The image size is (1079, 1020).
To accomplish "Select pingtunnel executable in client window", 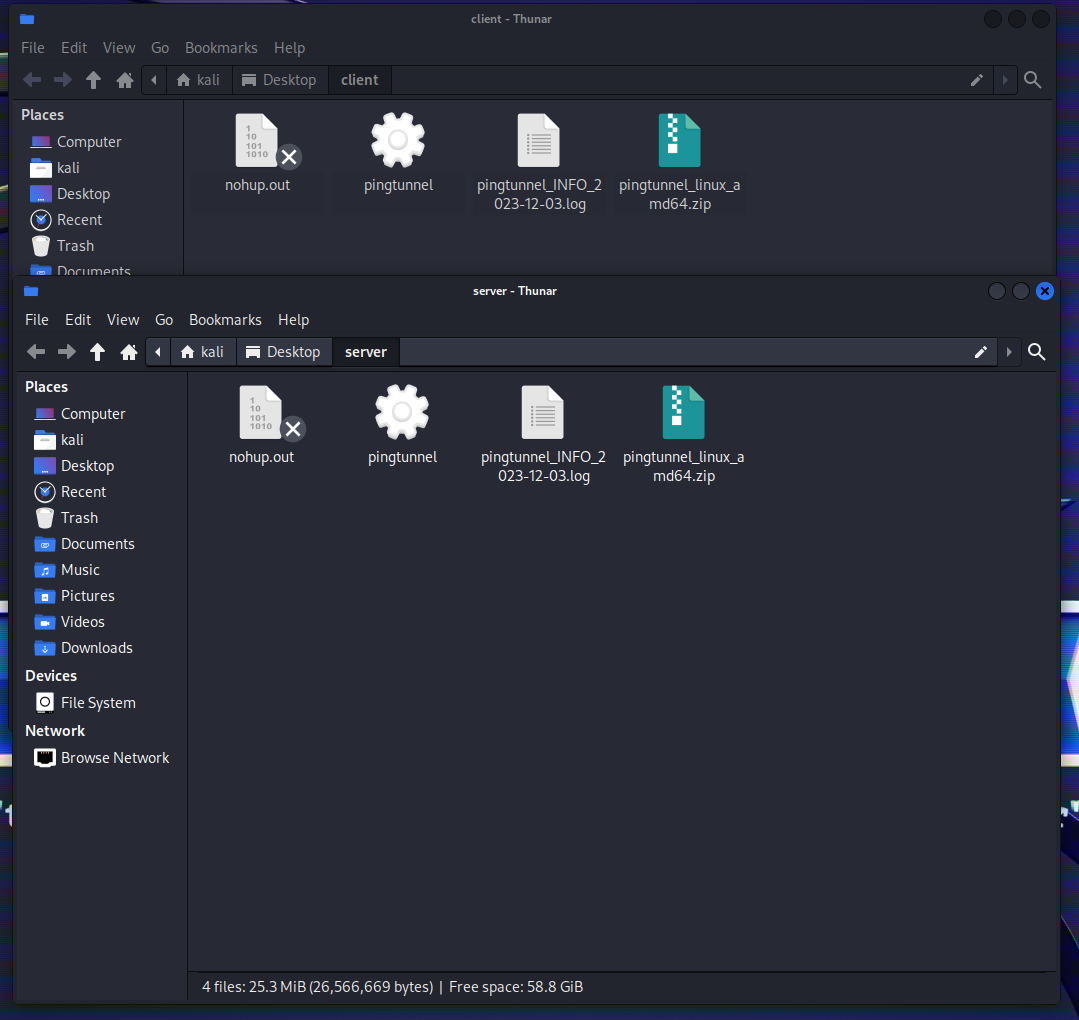I will click(x=398, y=153).
